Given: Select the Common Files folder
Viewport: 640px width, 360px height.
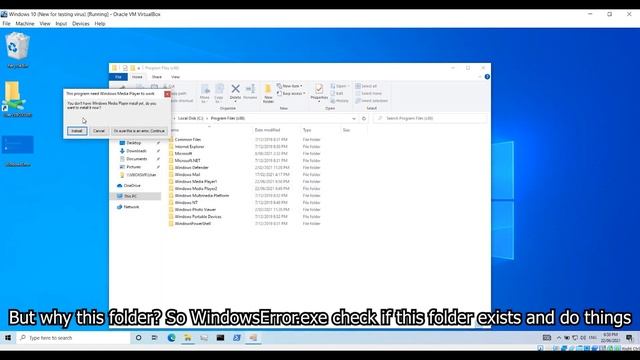Looking at the screenshot, I should pyautogui.click(x=188, y=140).
